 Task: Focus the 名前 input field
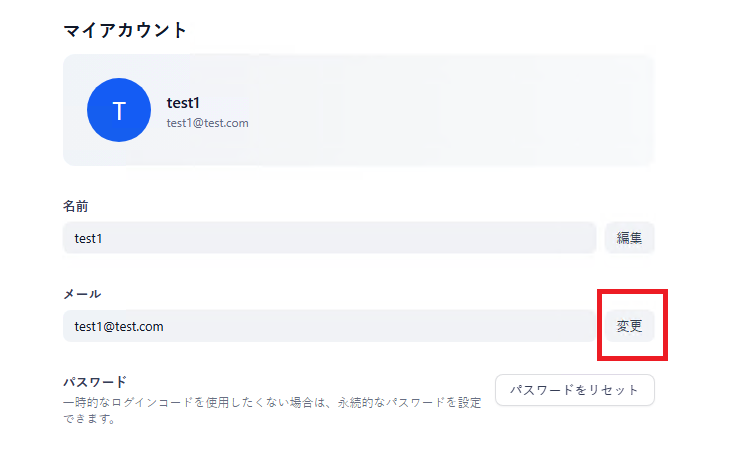(330, 238)
